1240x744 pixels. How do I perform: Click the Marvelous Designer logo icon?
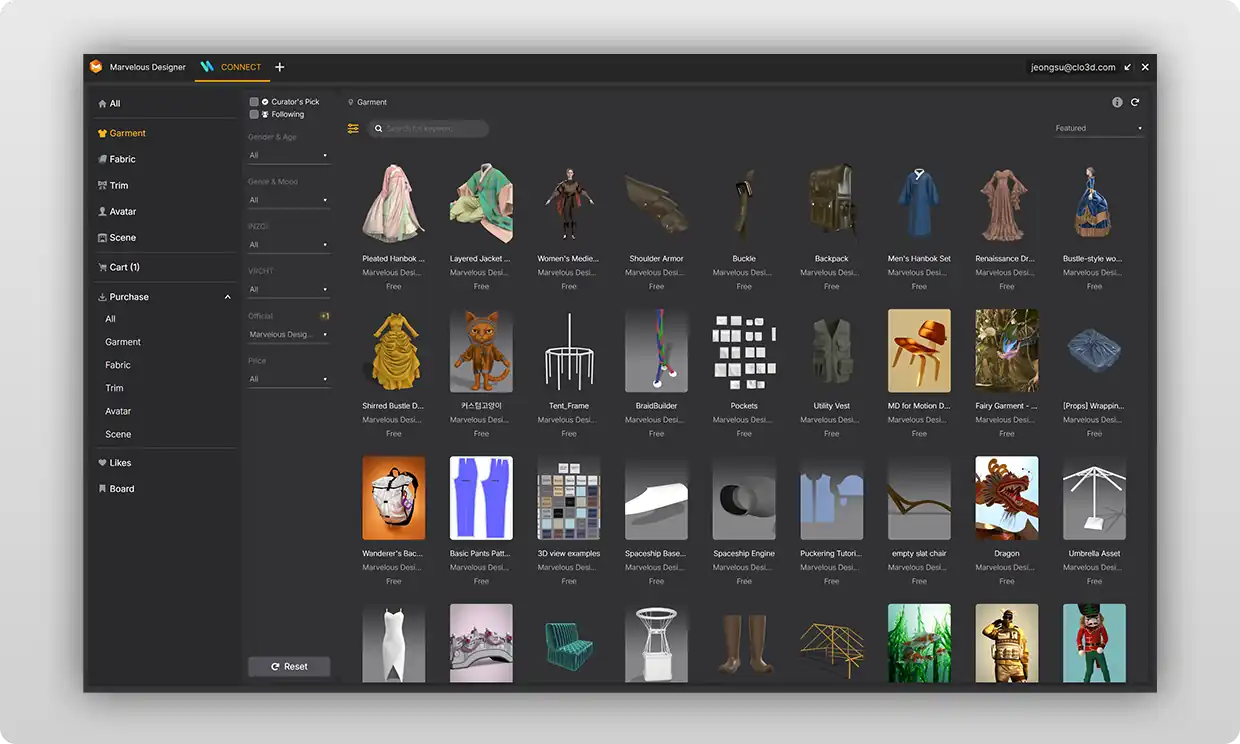click(x=96, y=67)
